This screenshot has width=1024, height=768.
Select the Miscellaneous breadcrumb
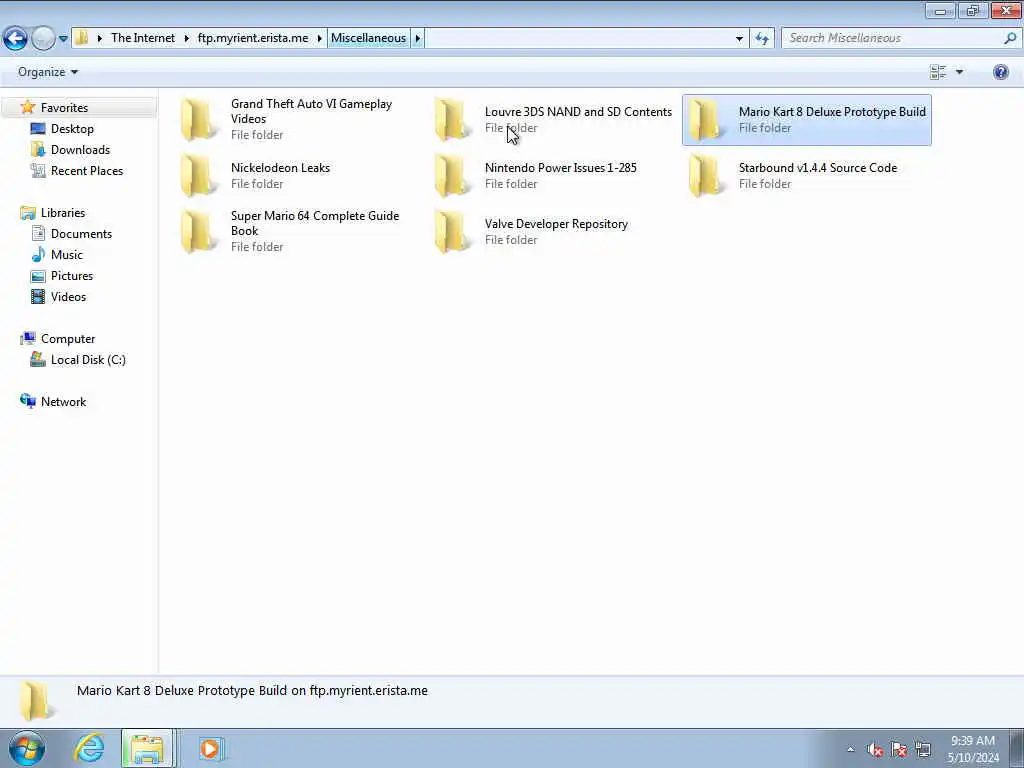tap(368, 38)
